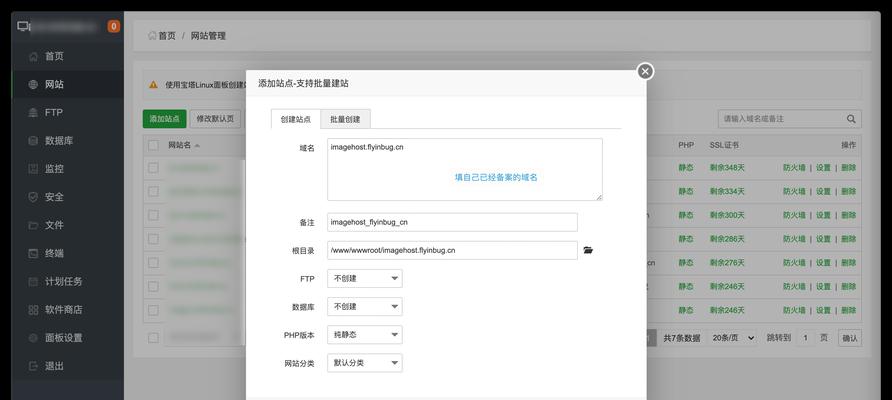
Task: Click the orange notification badge showing 0
Action: [114, 26]
